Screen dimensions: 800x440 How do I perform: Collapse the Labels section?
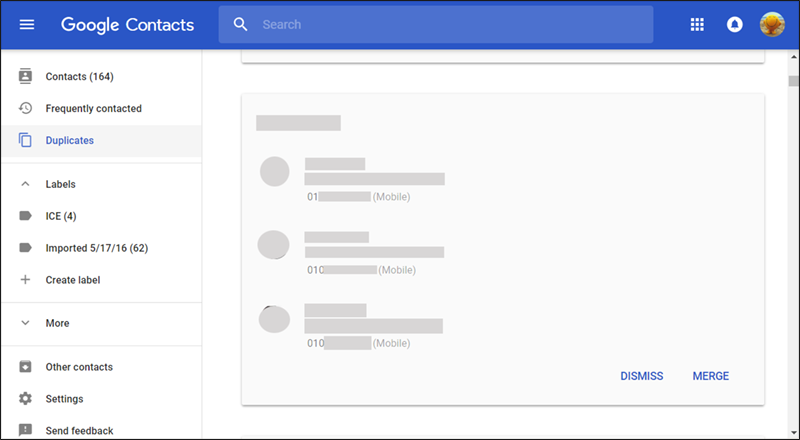pyautogui.click(x=26, y=184)
